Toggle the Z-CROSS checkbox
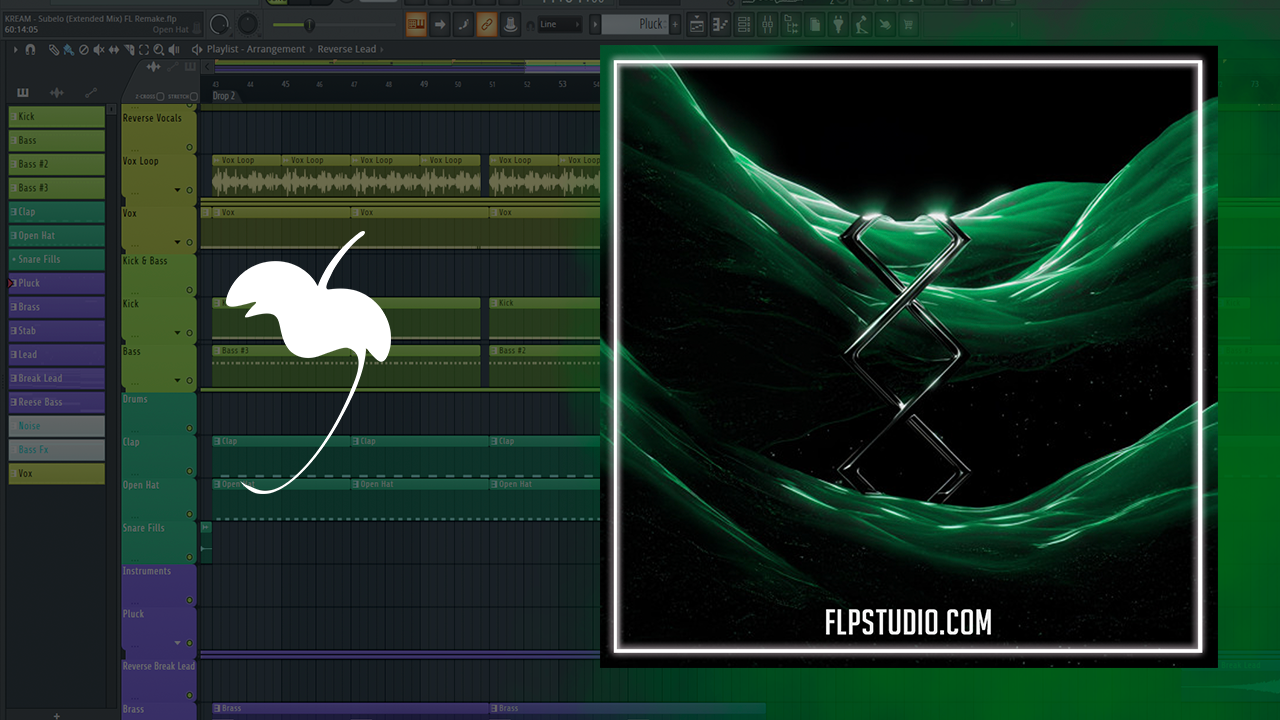Screen dimensions: 1280x720 [x=160, y=97]
